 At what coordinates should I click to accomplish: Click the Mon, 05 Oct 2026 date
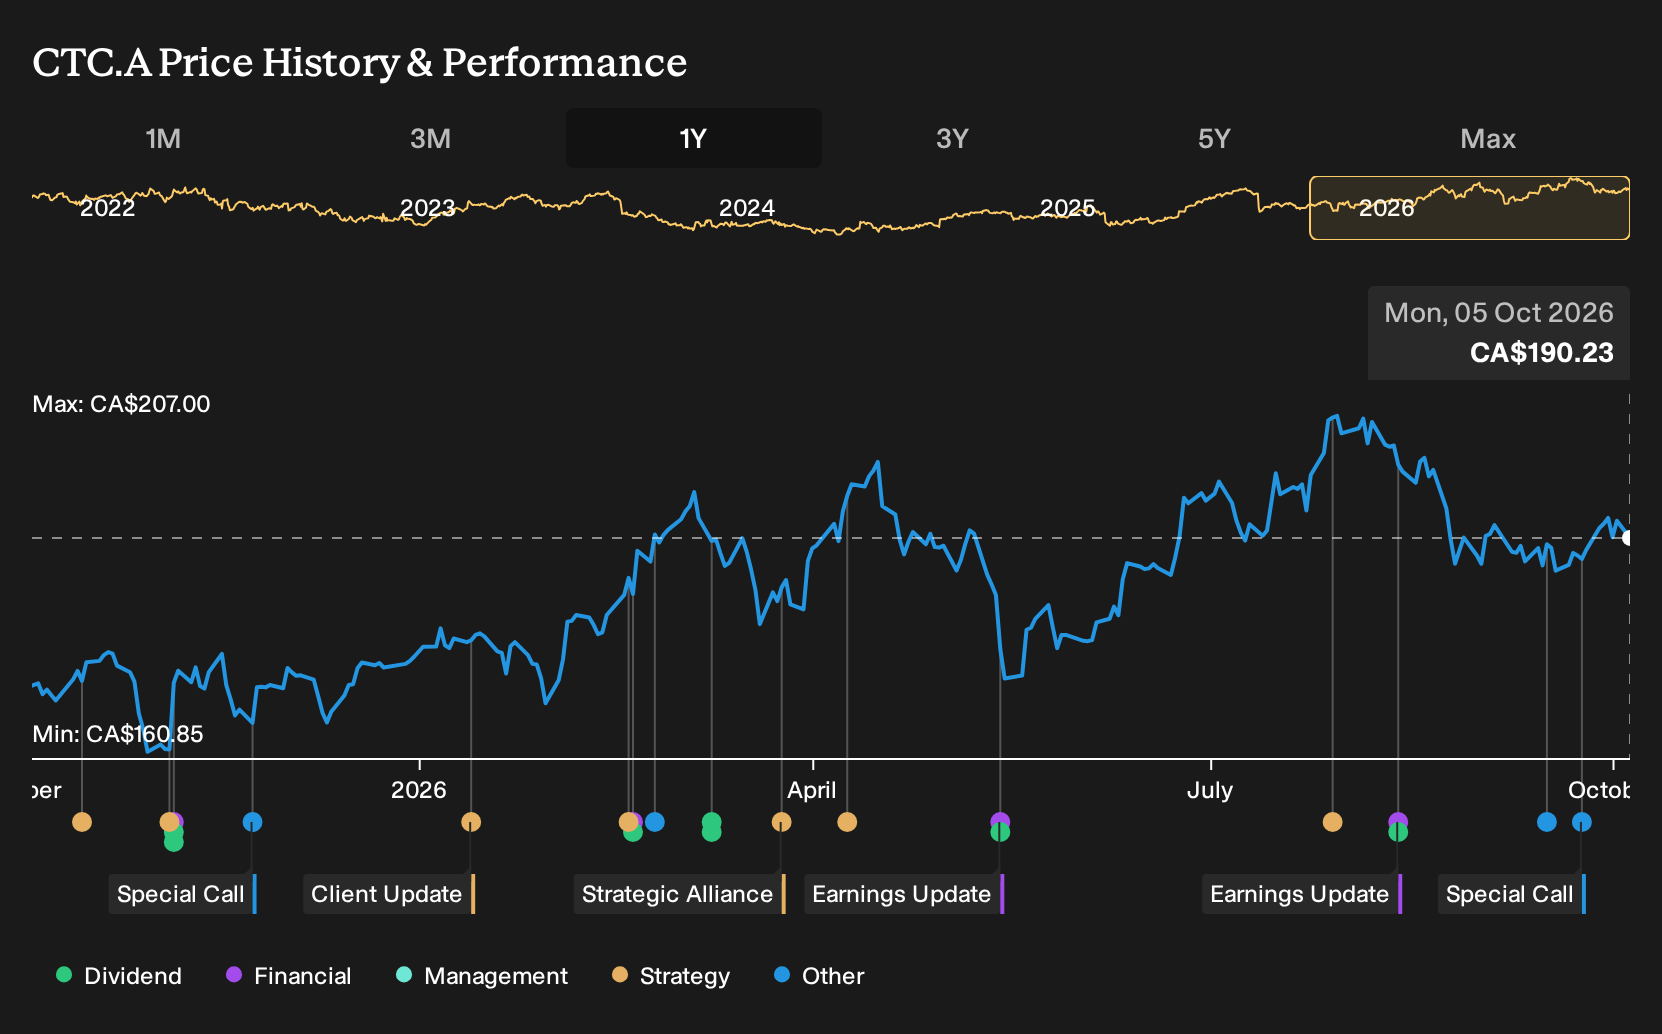pos(1499,313)
